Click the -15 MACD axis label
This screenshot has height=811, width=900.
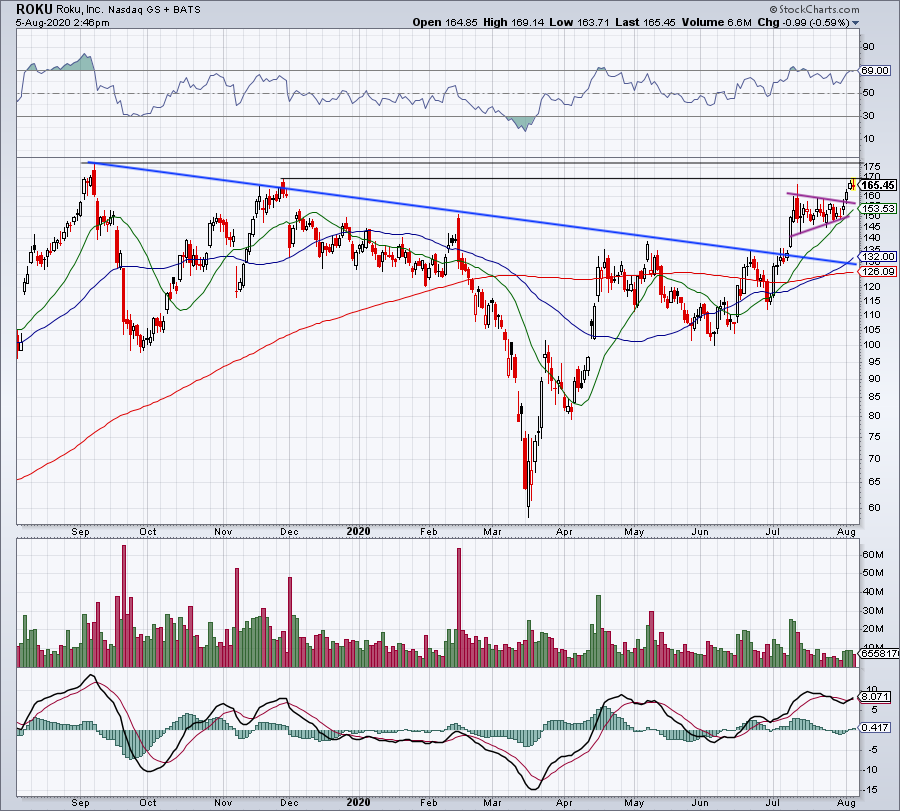870,790
